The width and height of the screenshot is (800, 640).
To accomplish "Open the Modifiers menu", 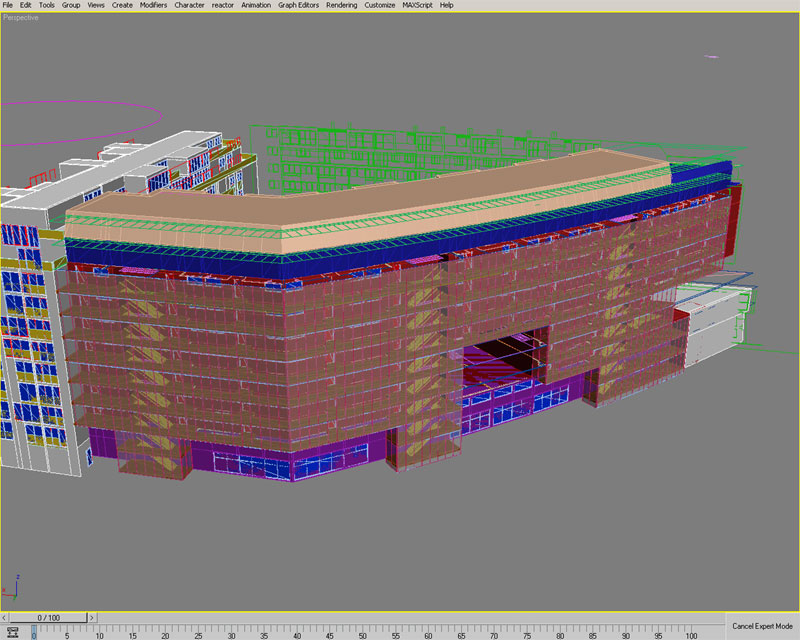I will [153, 5].
